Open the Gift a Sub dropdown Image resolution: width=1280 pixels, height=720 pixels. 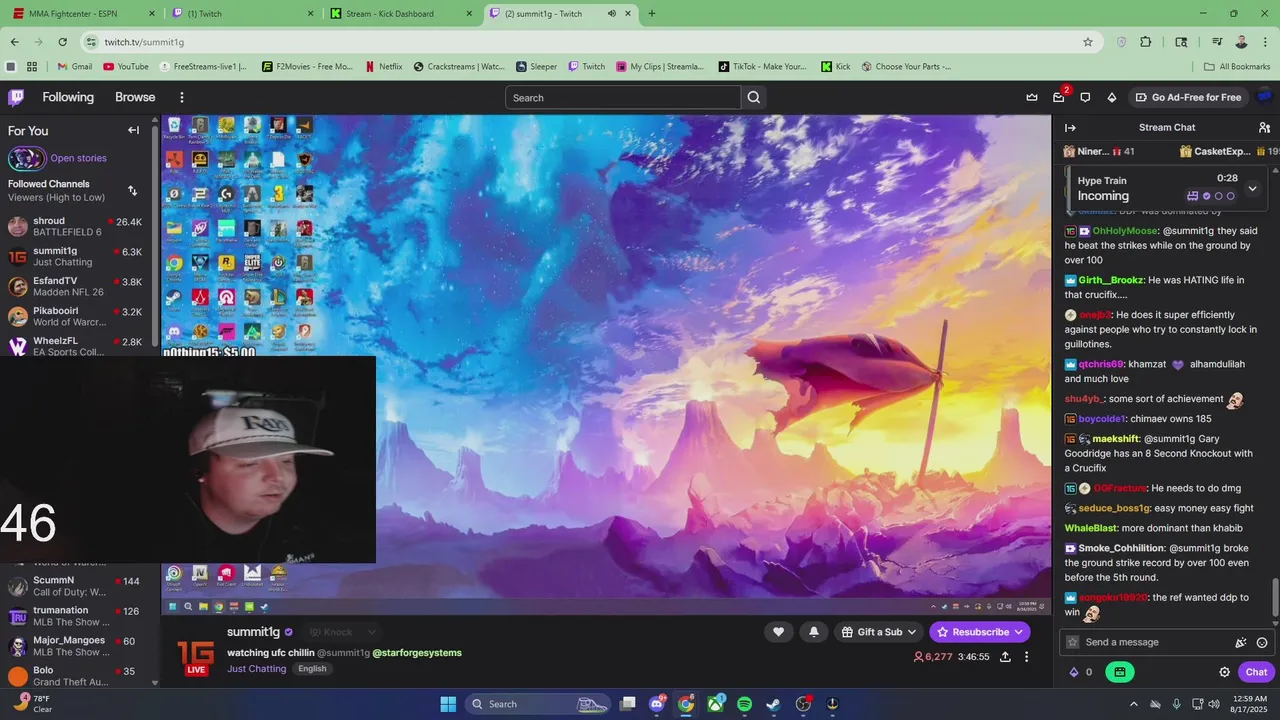point(879,632)
